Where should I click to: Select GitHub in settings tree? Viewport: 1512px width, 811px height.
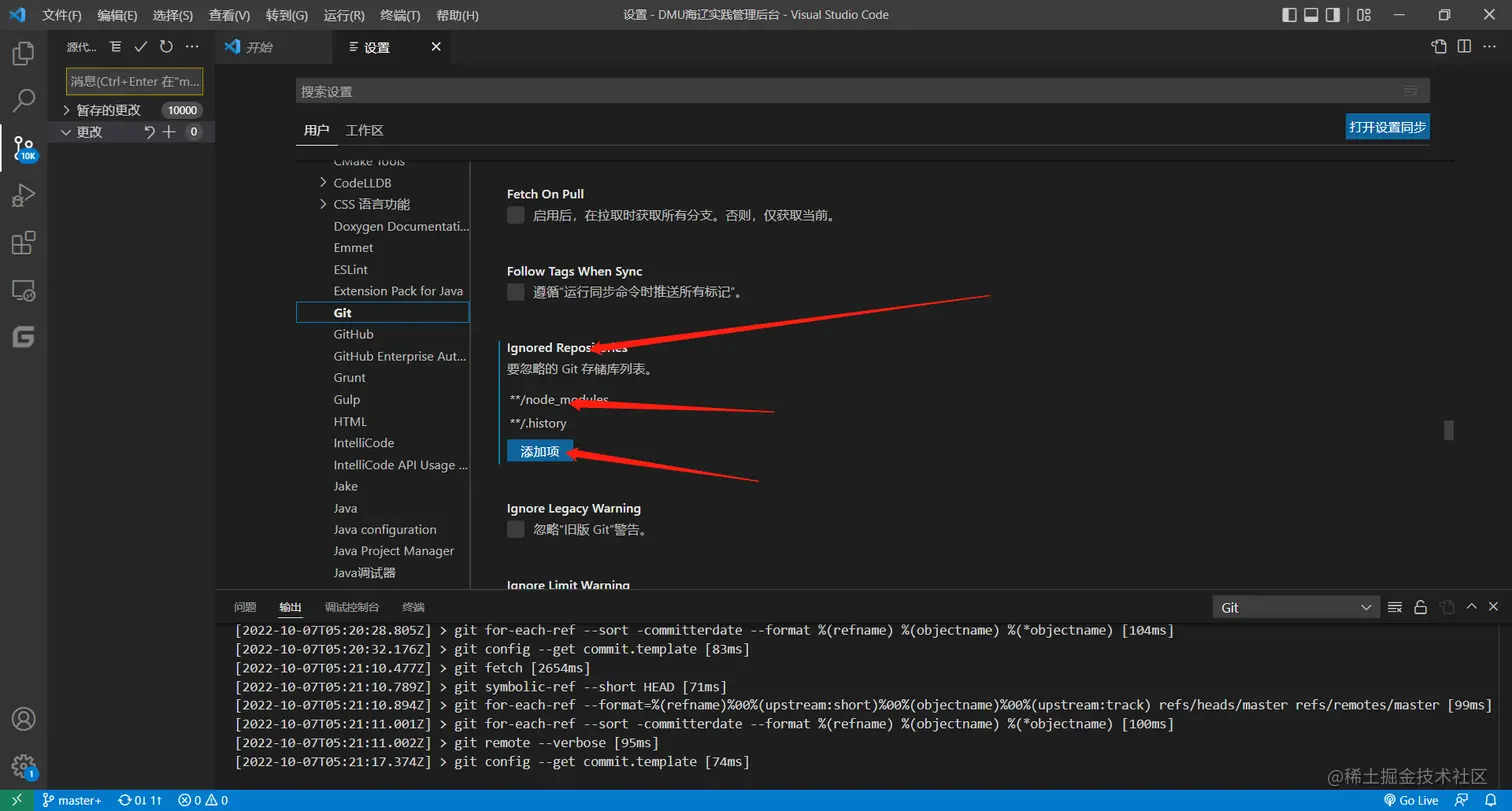point(353,334)
